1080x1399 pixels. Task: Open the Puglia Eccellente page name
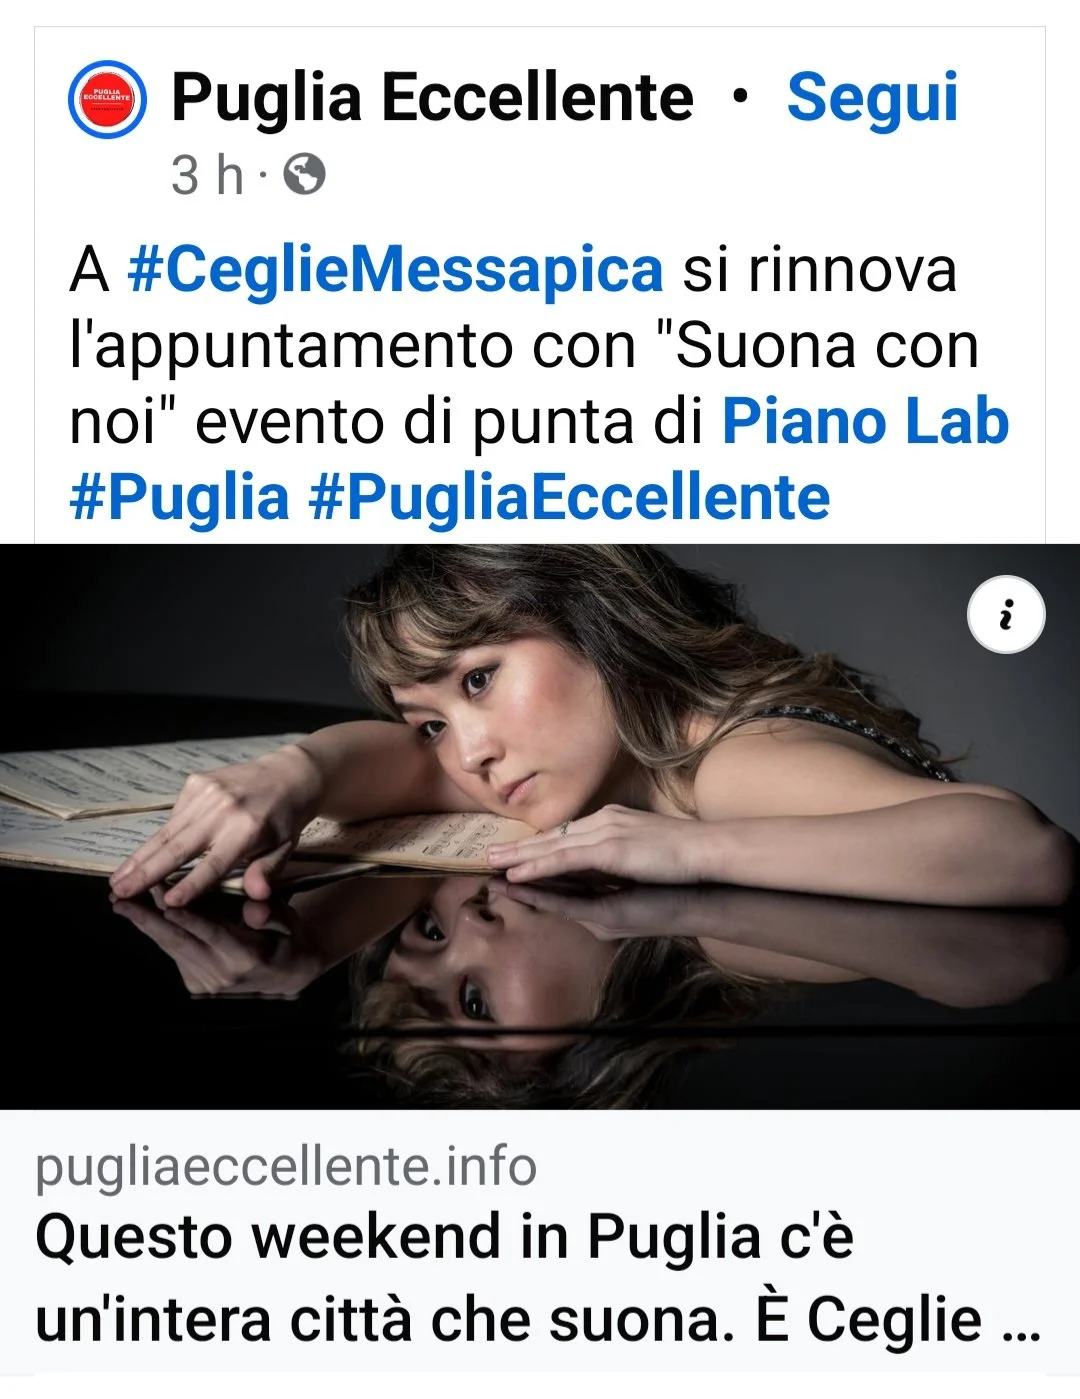(x=432, y=97)
